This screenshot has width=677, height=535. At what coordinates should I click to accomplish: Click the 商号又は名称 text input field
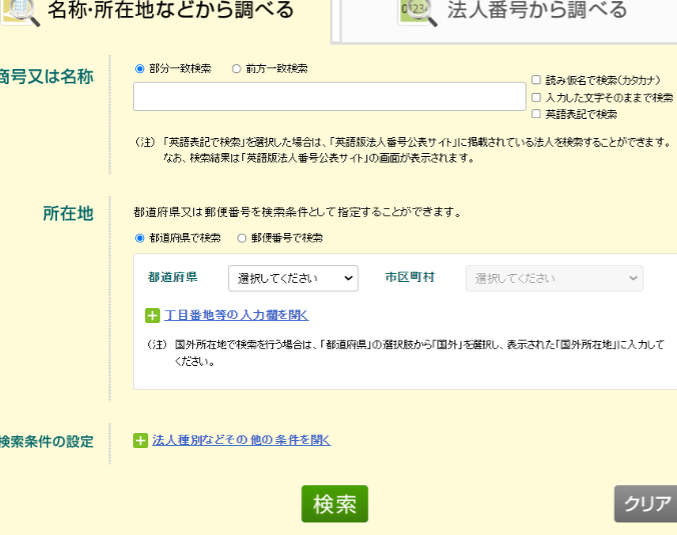329,96
